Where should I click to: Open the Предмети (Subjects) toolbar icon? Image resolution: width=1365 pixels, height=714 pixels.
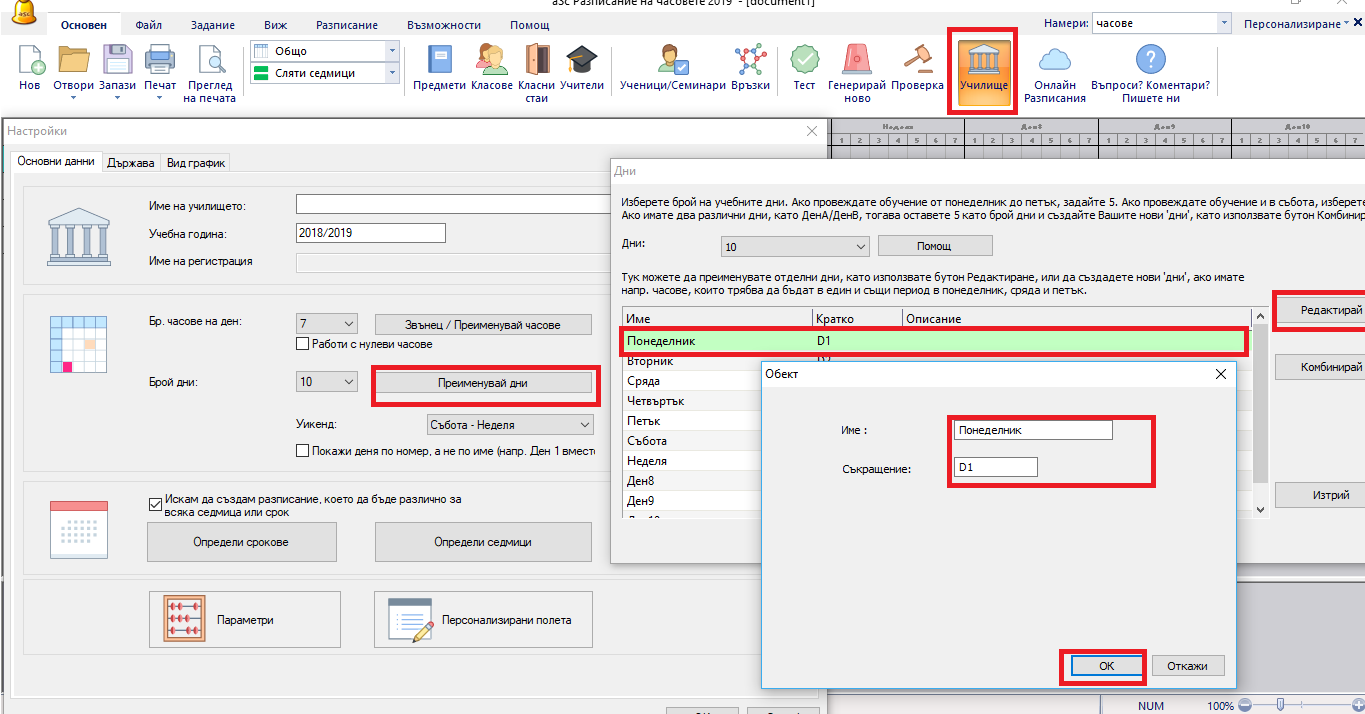pyautogui.click(x=440, y=62)
